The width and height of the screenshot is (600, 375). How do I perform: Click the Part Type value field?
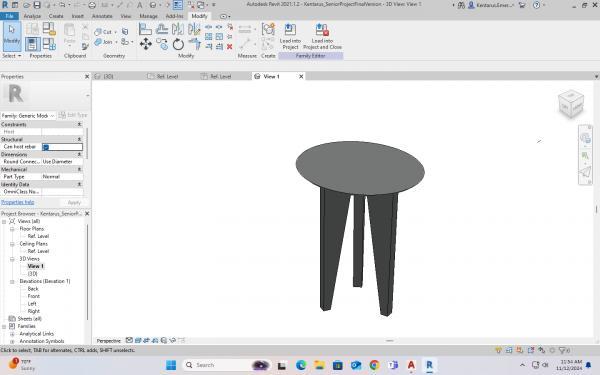tap(62, 177)
